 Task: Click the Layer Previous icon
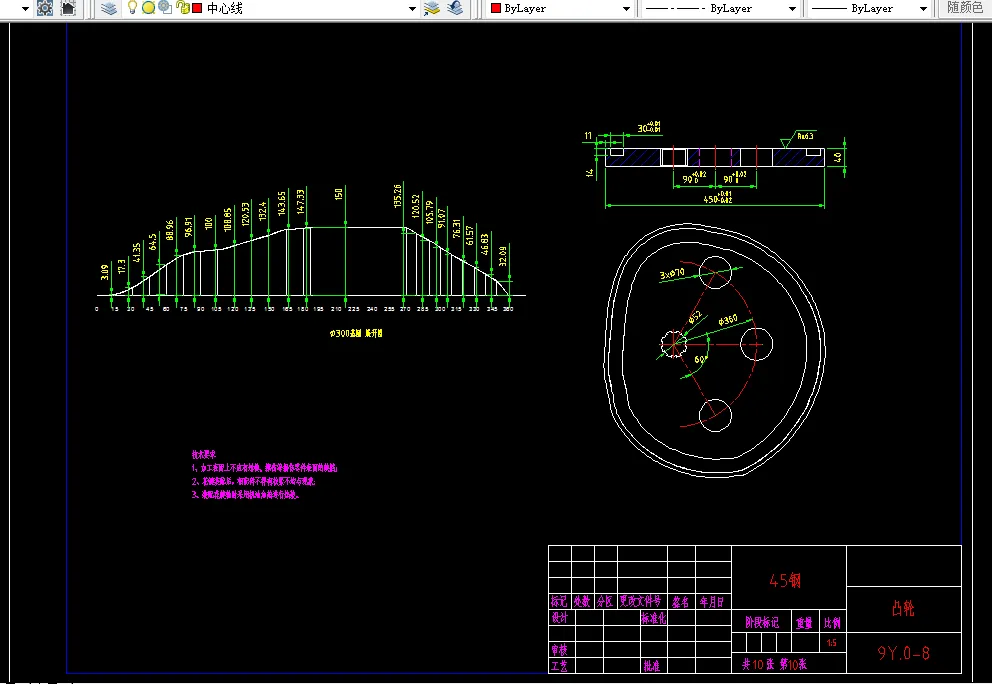(455, 8)
